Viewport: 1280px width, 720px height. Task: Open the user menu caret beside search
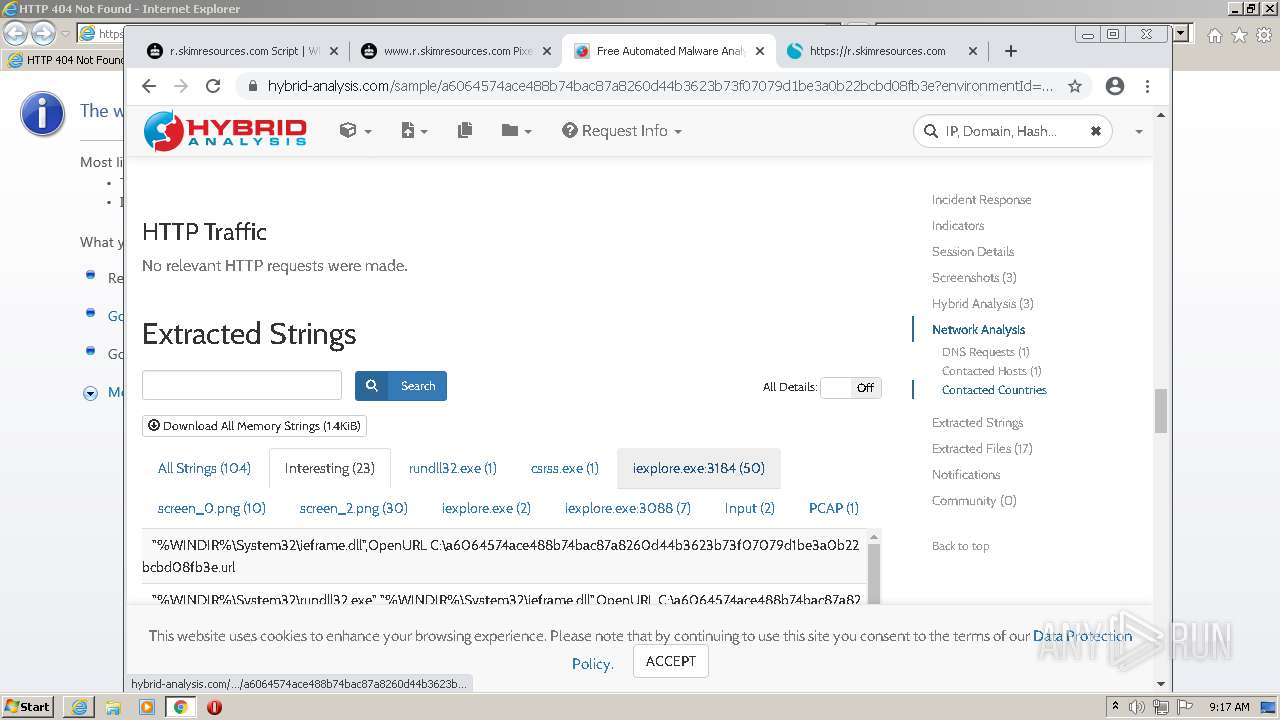[1138, 131]
